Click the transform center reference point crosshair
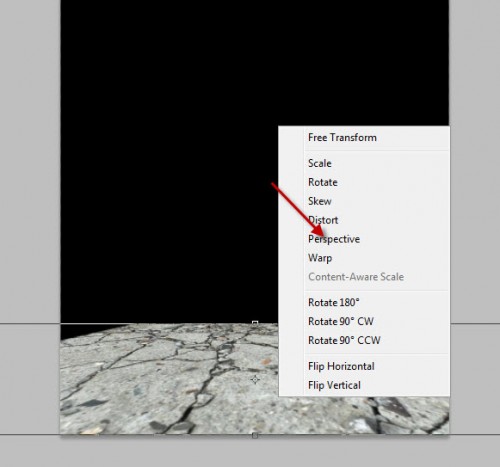 255,379
